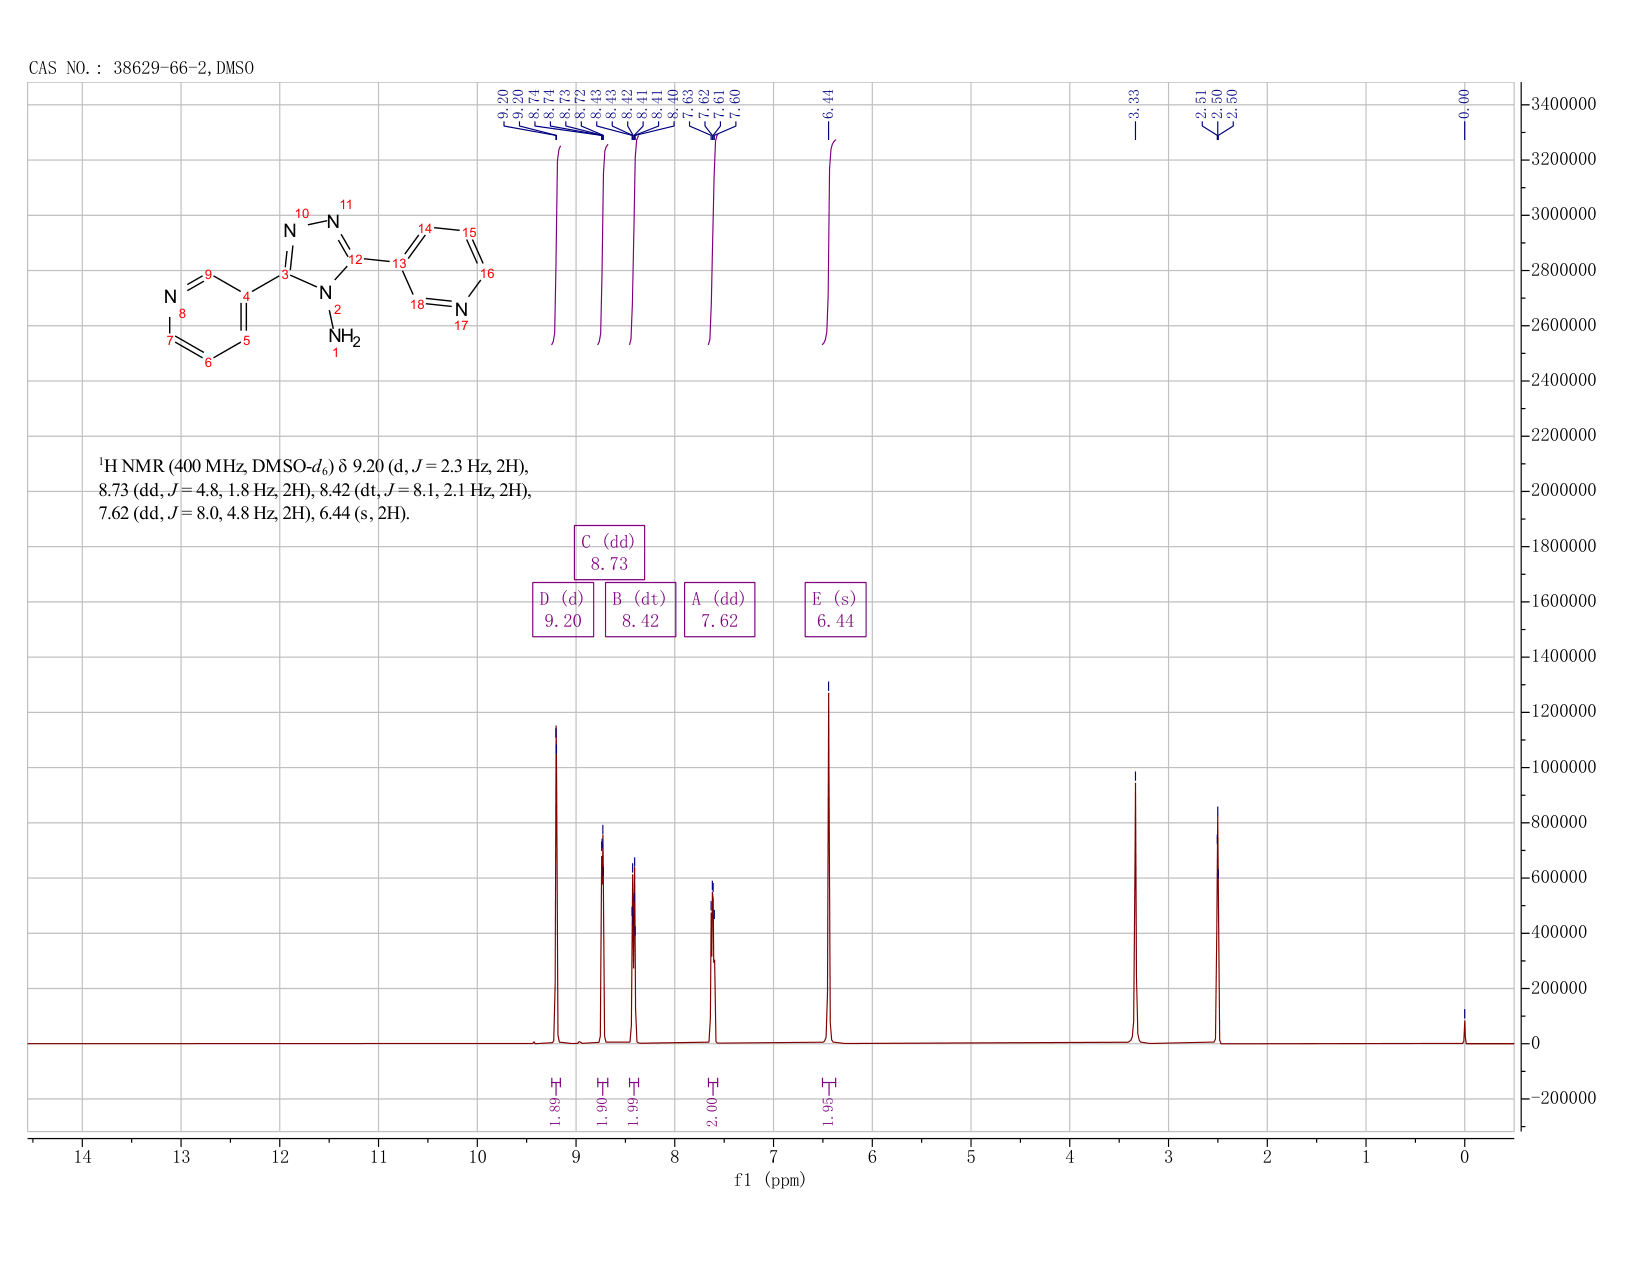Image resolution: width=1650 pixels, height=1275 pixels.
Task: Click the triazole nitrogen labeled 11
Action: tap(333, 222)
